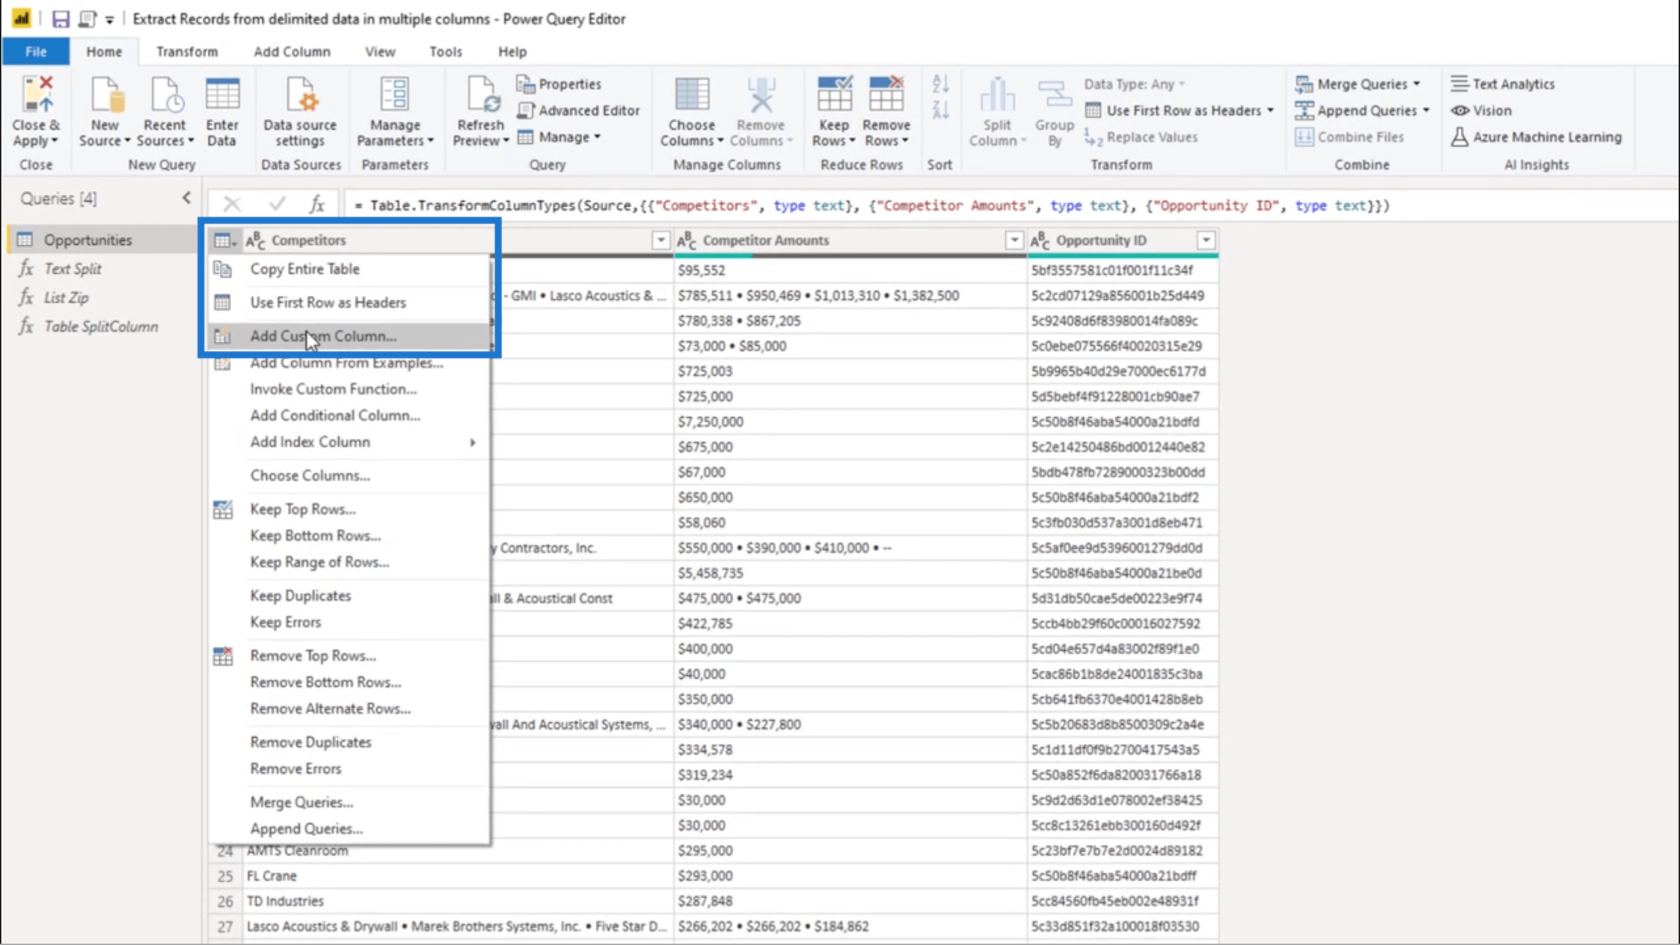The image size is (1680, 945).
Task: Open Quick Access Toolbar customize dropdown
Action: coord(110,19)
